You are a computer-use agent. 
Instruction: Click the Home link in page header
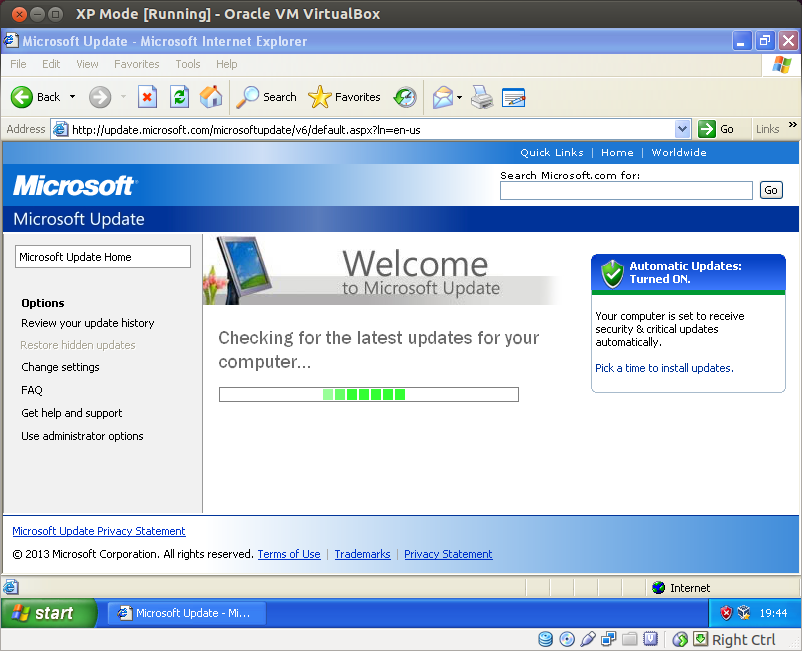click(617, 152)
